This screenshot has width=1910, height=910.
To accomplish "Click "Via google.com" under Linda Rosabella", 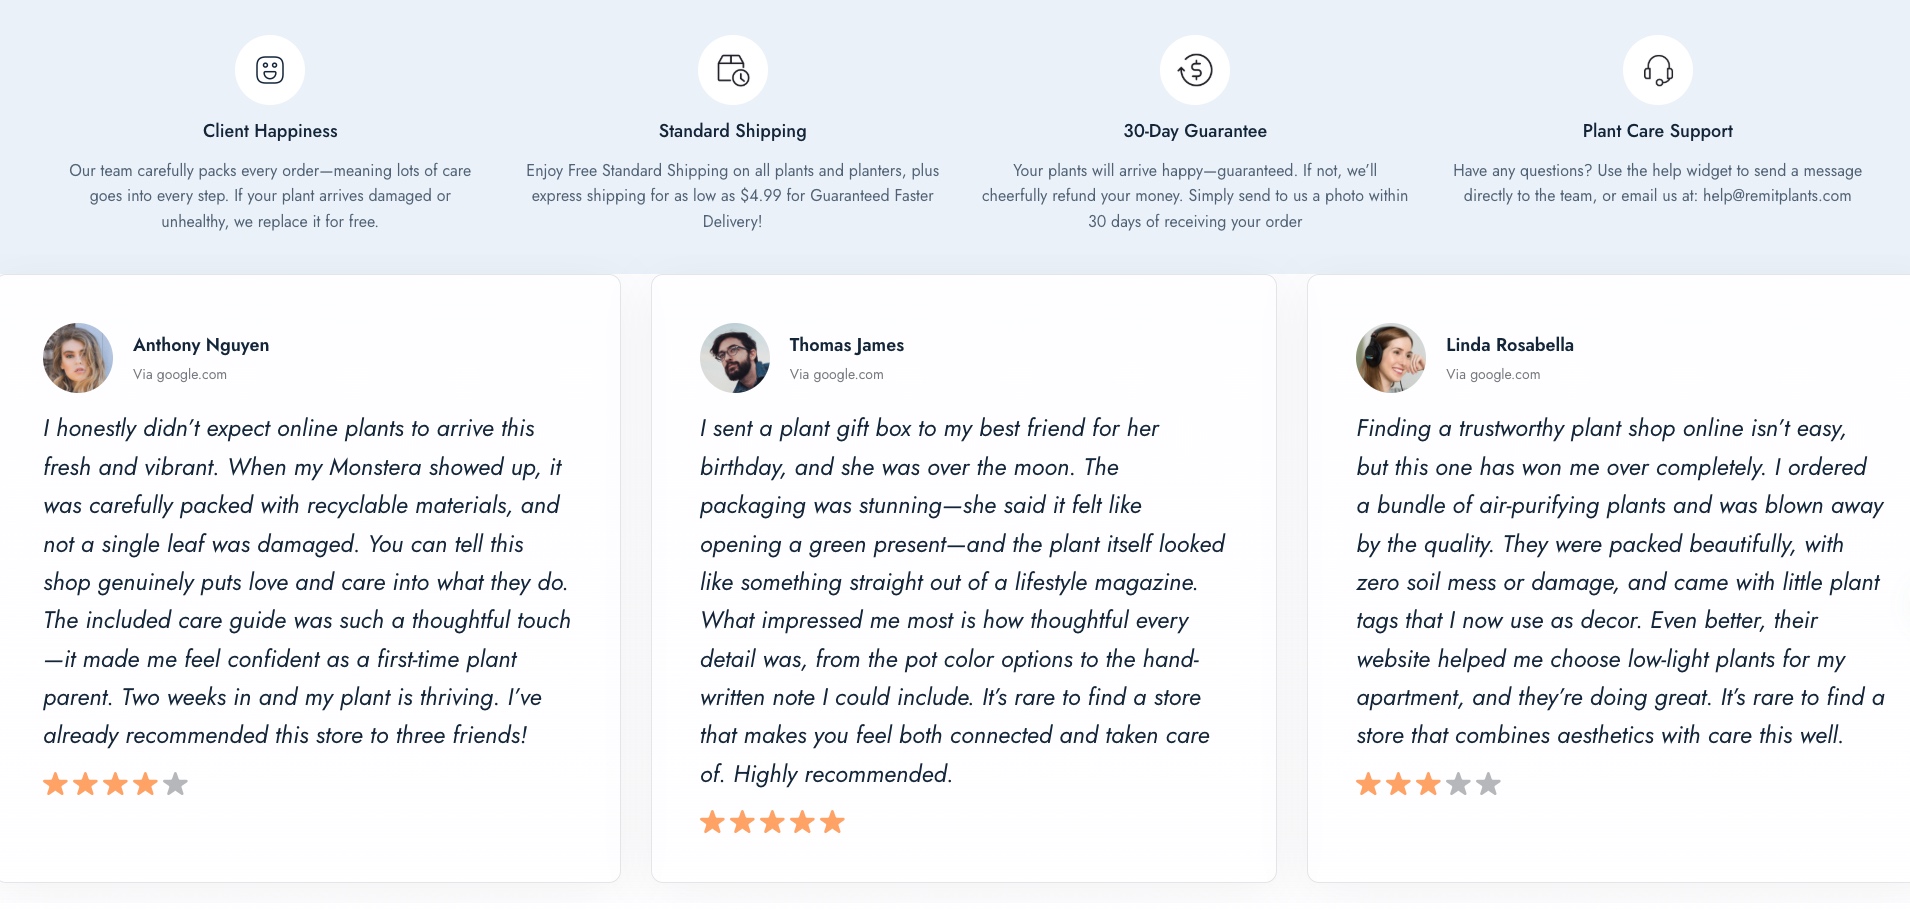I will 1493,374.
